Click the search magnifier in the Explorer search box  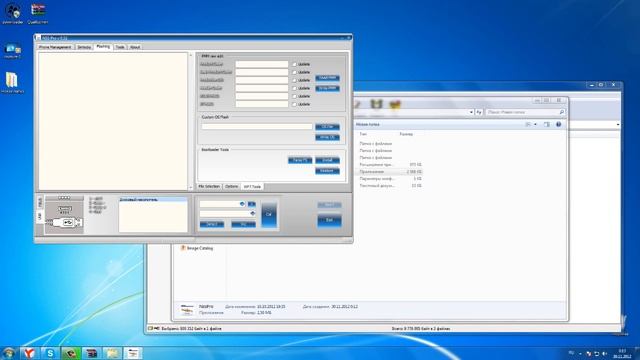coord(562,112)
